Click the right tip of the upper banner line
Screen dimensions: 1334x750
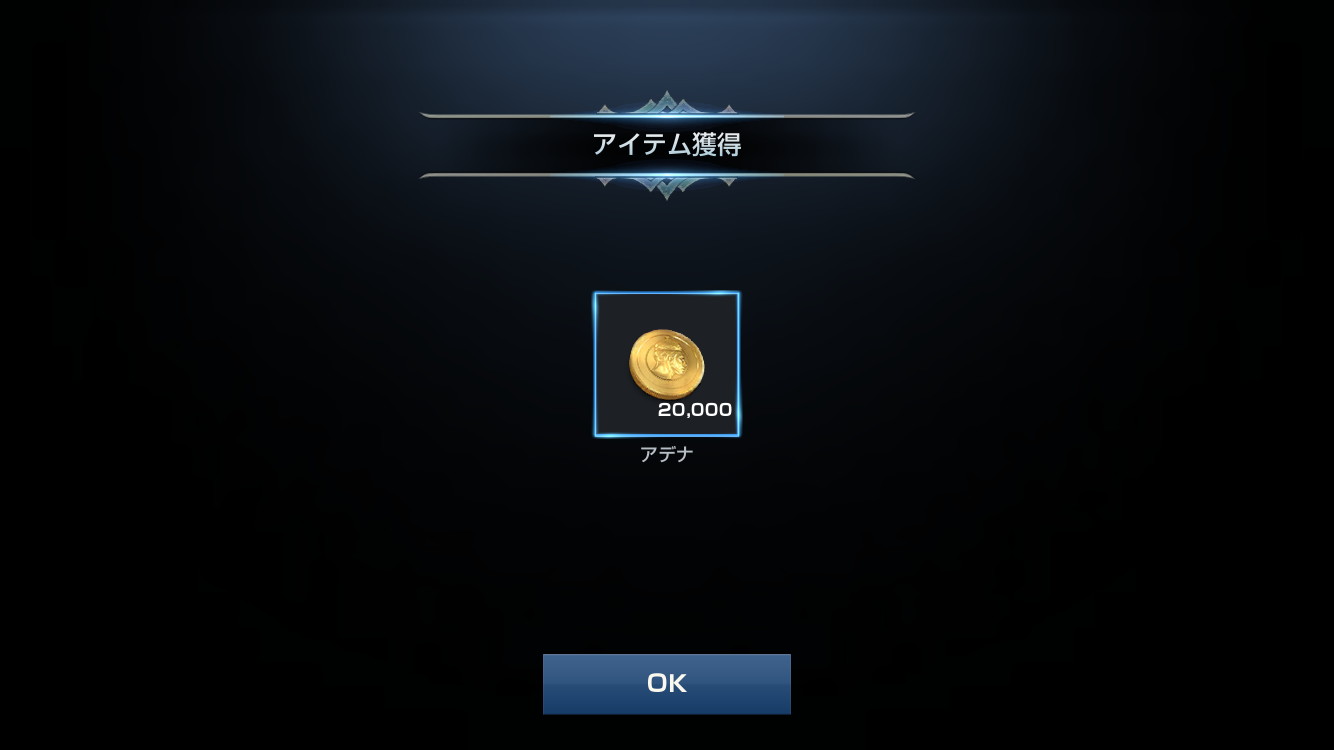tap(909, 115)
